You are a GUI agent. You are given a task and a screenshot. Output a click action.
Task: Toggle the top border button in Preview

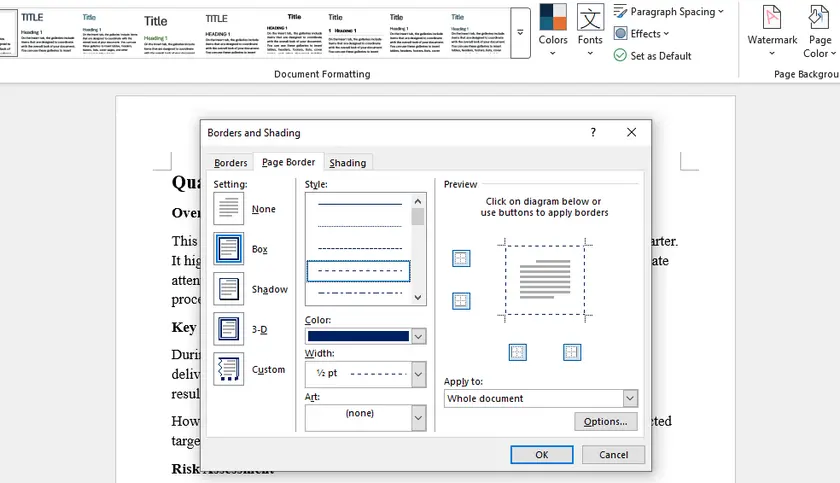(461, 259)
